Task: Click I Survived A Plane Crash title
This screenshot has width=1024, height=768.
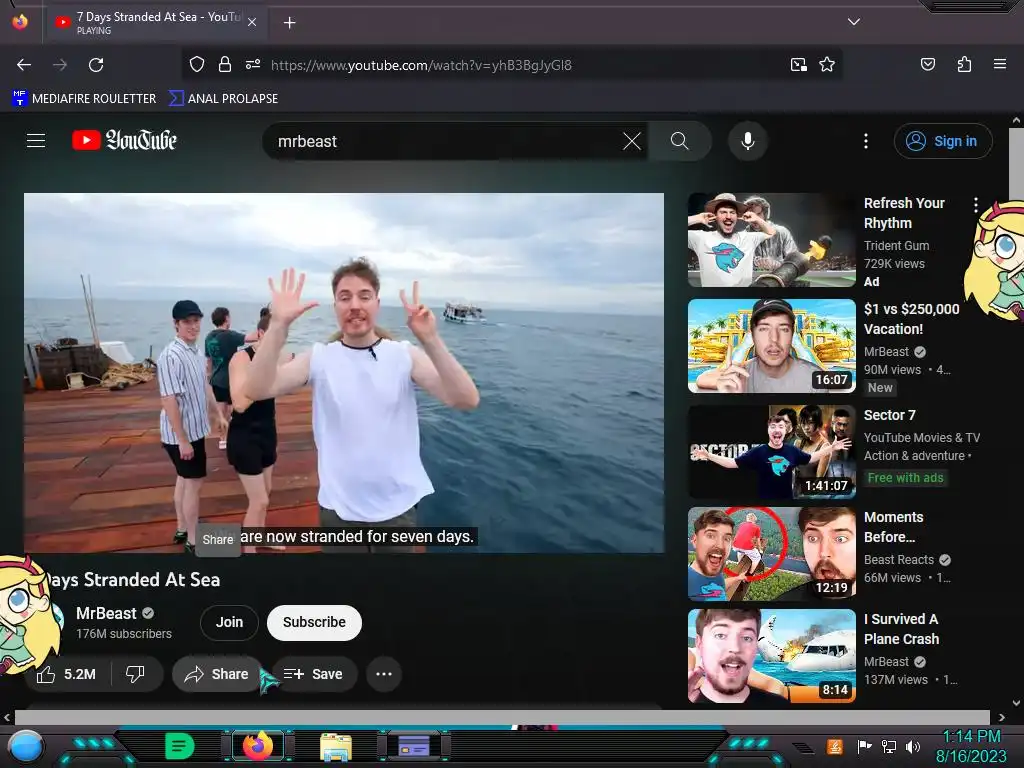Action: coord(901,629)
